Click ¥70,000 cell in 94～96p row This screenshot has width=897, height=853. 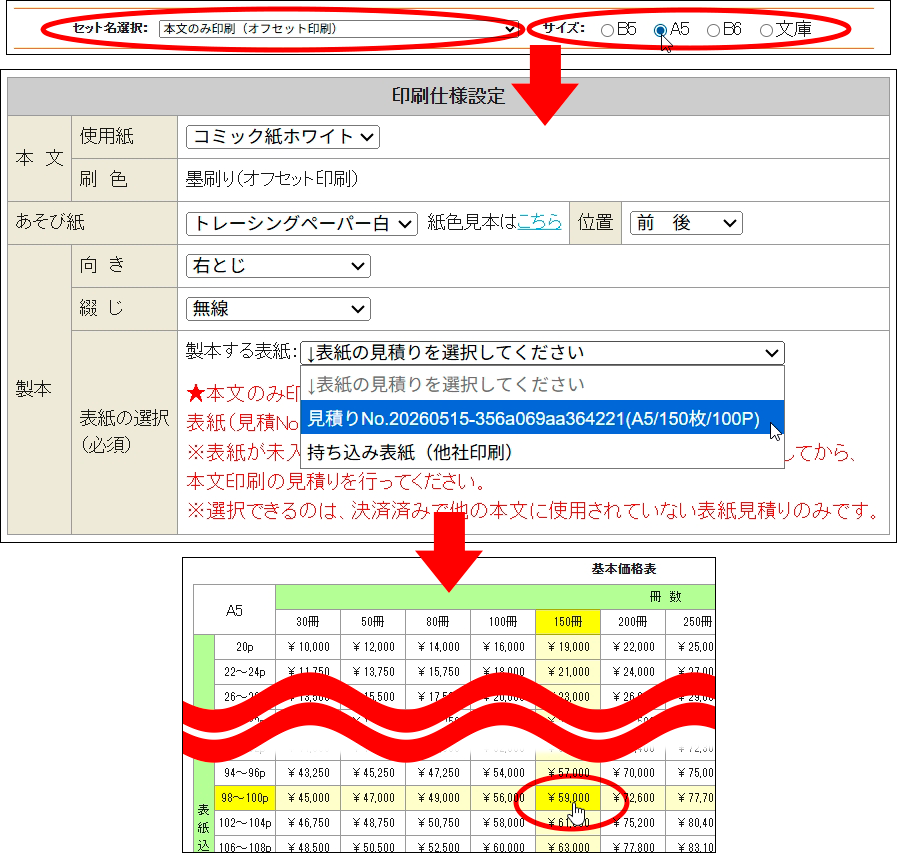click(633, 773)
